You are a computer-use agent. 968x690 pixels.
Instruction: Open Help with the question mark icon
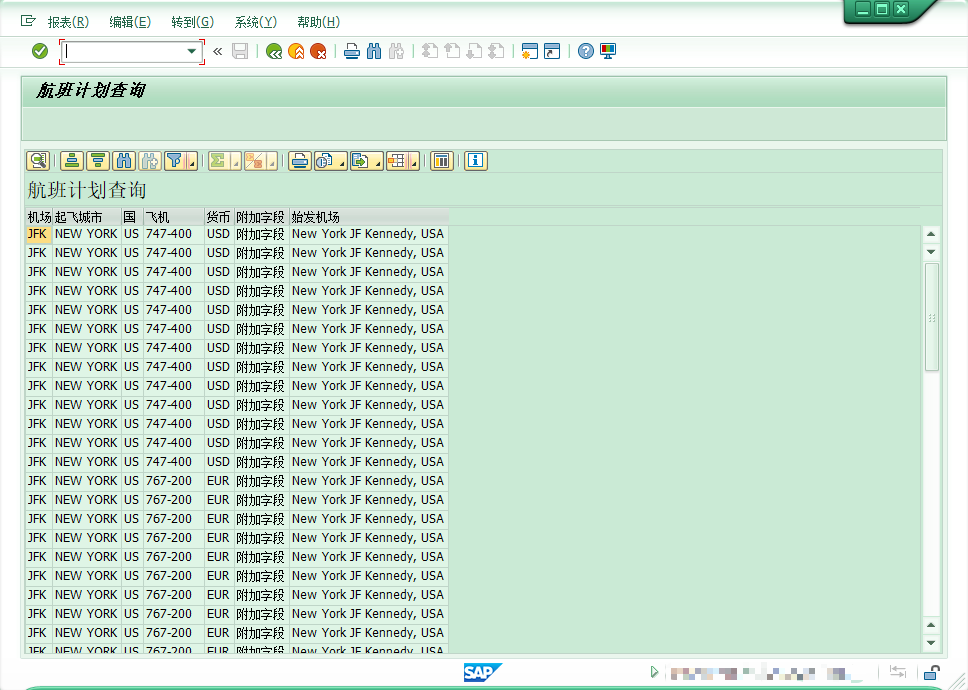click(586, 51)
